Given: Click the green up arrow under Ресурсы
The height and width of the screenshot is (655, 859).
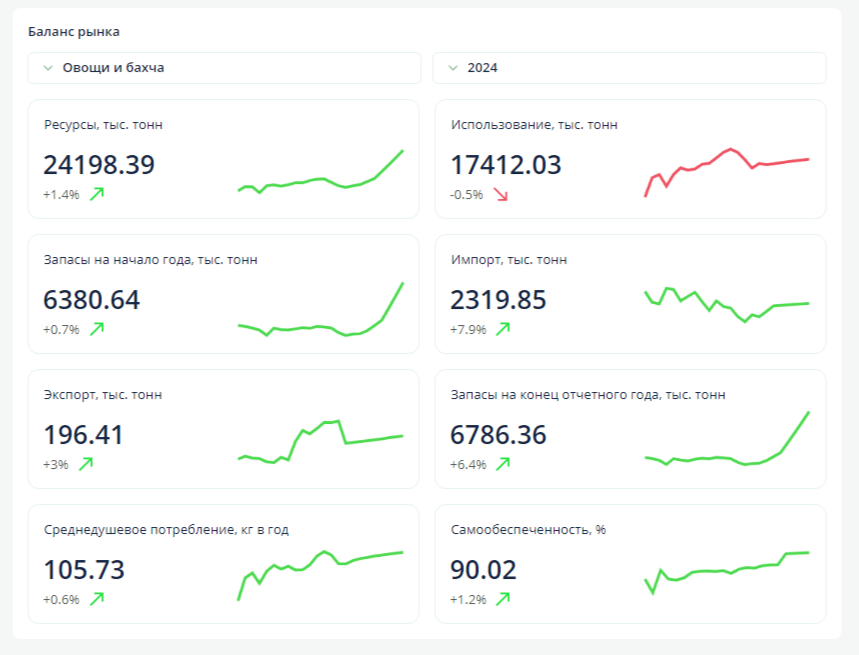Looking at the screenshot, I should (x=97, y=194).
